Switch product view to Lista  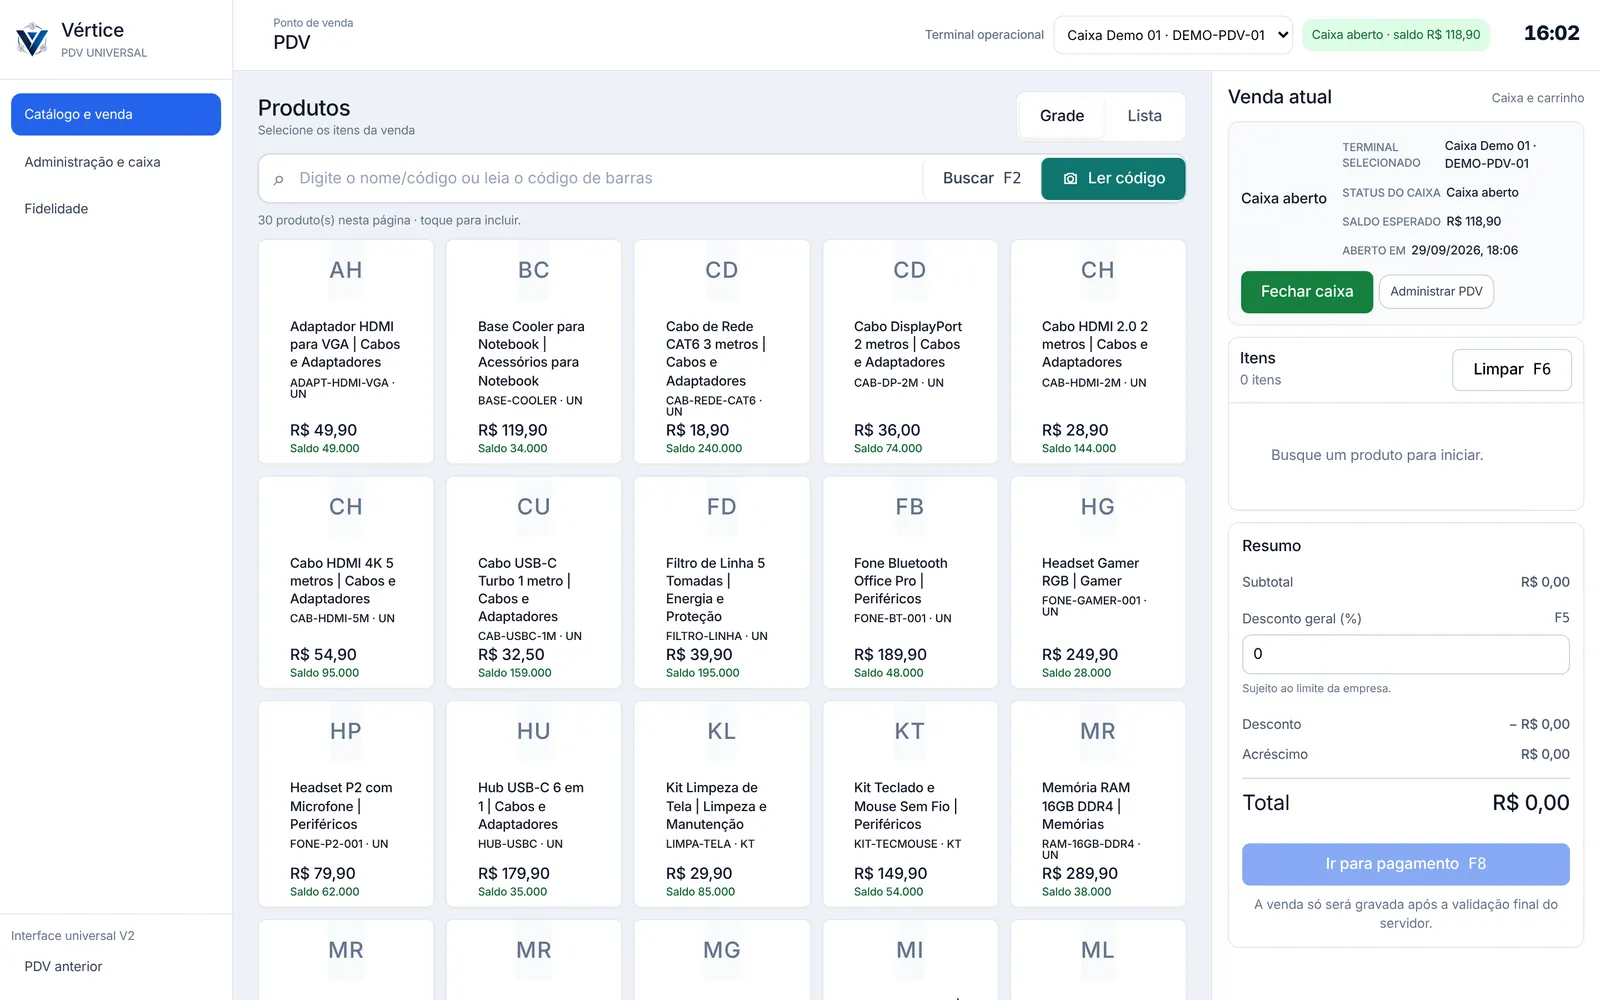1144,116
